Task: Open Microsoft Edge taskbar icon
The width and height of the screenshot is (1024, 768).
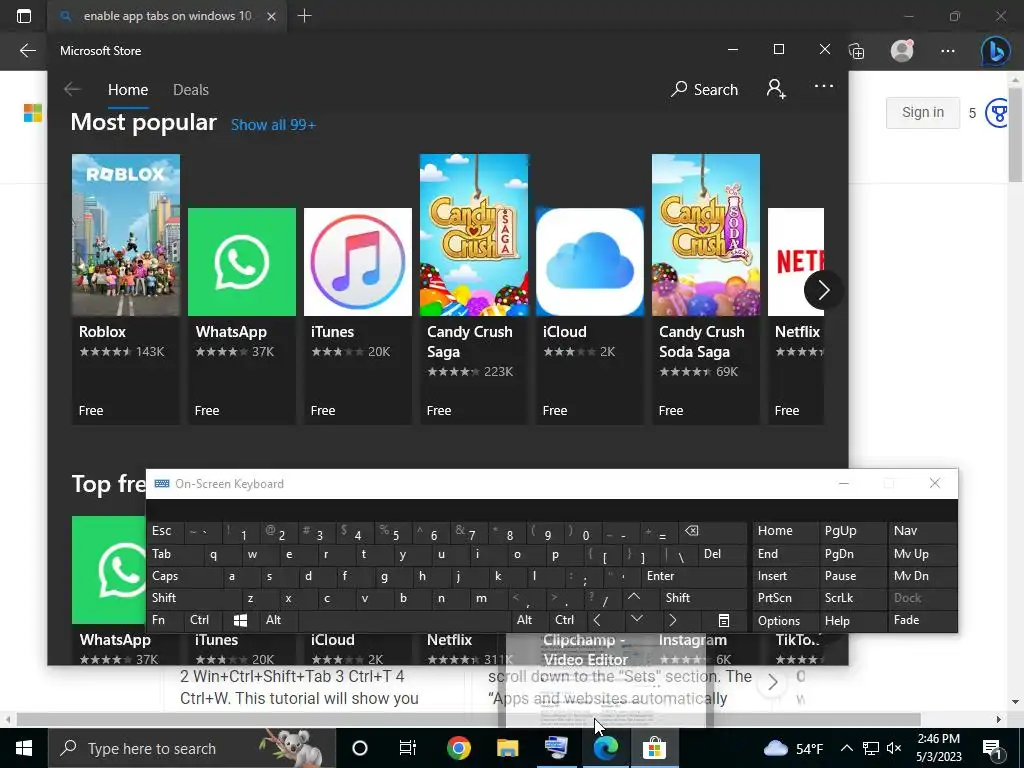Action: (605, 748)
